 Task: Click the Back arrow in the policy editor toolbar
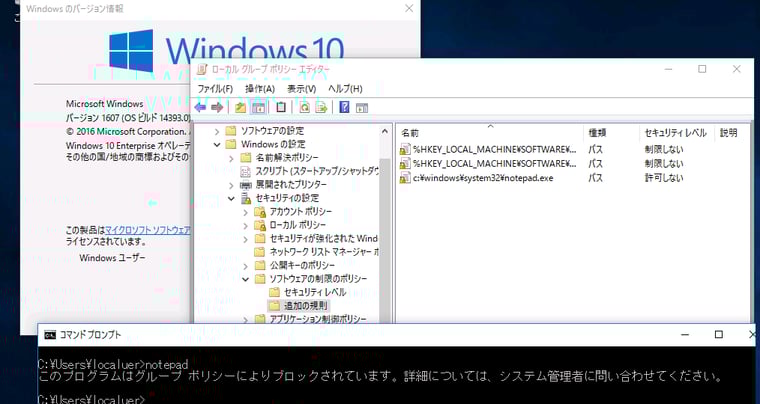point(200,108)
